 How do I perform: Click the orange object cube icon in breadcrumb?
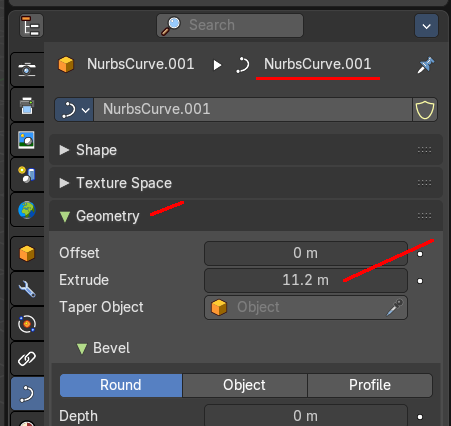[x=66, y=64]
